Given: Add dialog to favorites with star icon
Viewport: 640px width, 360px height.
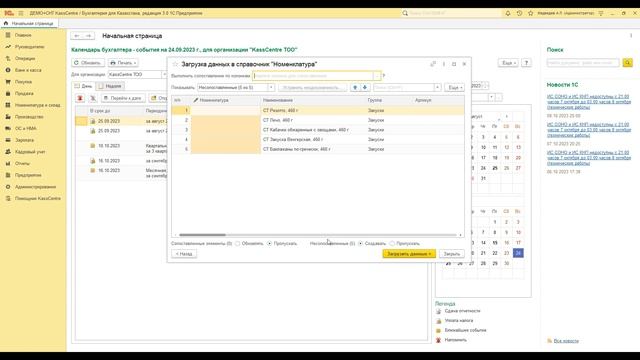Looking at the screenshot, I should pos(175,64).
